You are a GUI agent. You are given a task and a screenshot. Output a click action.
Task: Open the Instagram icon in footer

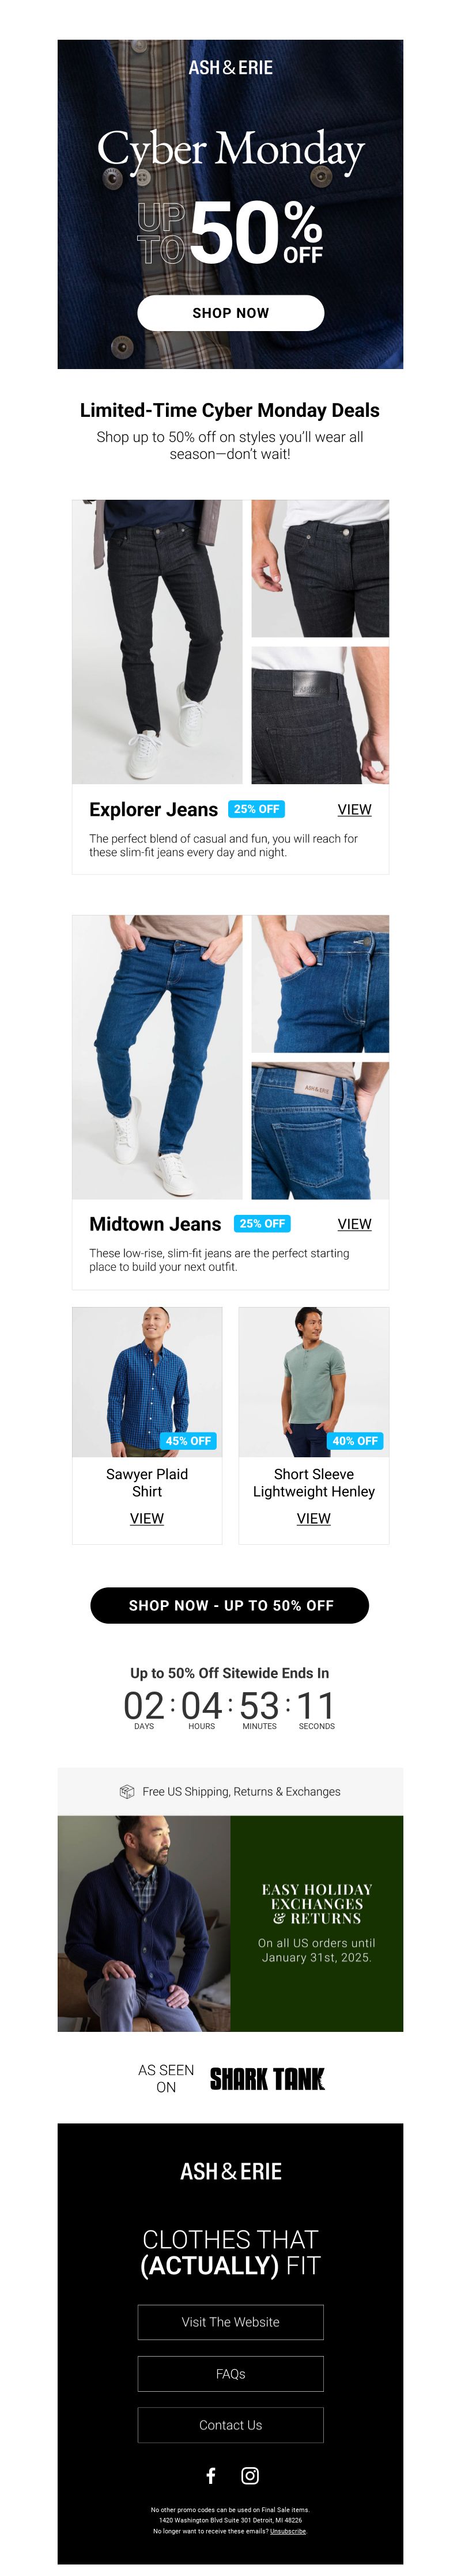(x=250, y=2475)
